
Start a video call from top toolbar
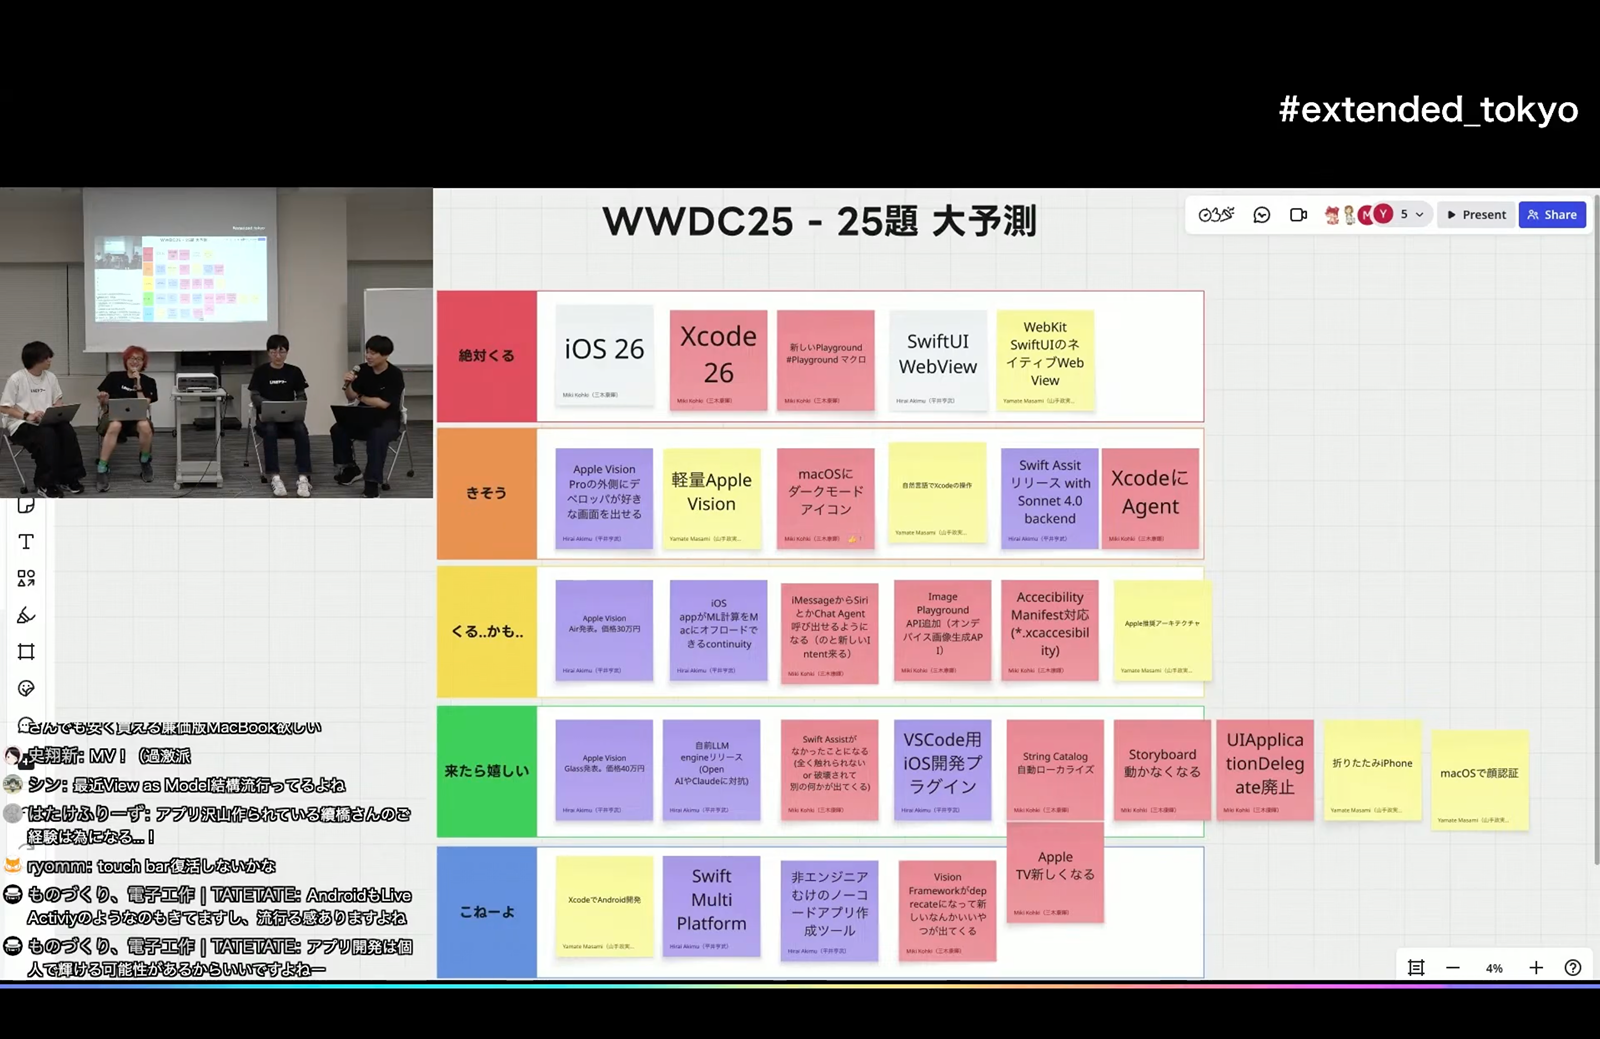coord(1298,215)
